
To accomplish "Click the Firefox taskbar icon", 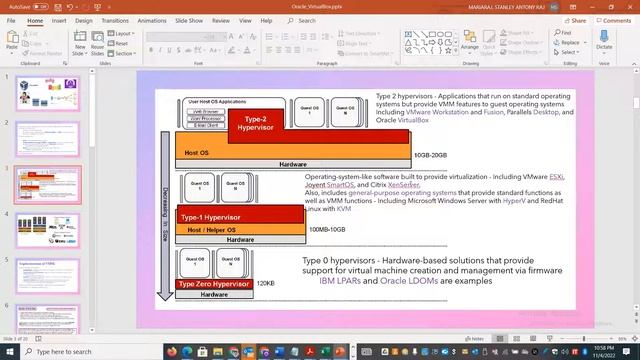I will pos(172,351).
